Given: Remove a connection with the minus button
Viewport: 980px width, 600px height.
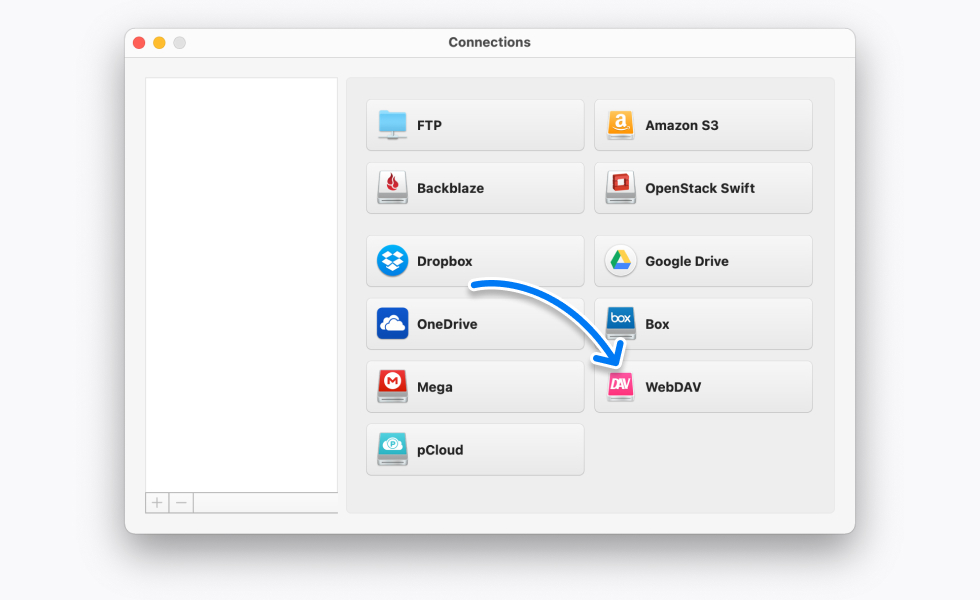Looking at the screenshot, I should 180,503.
